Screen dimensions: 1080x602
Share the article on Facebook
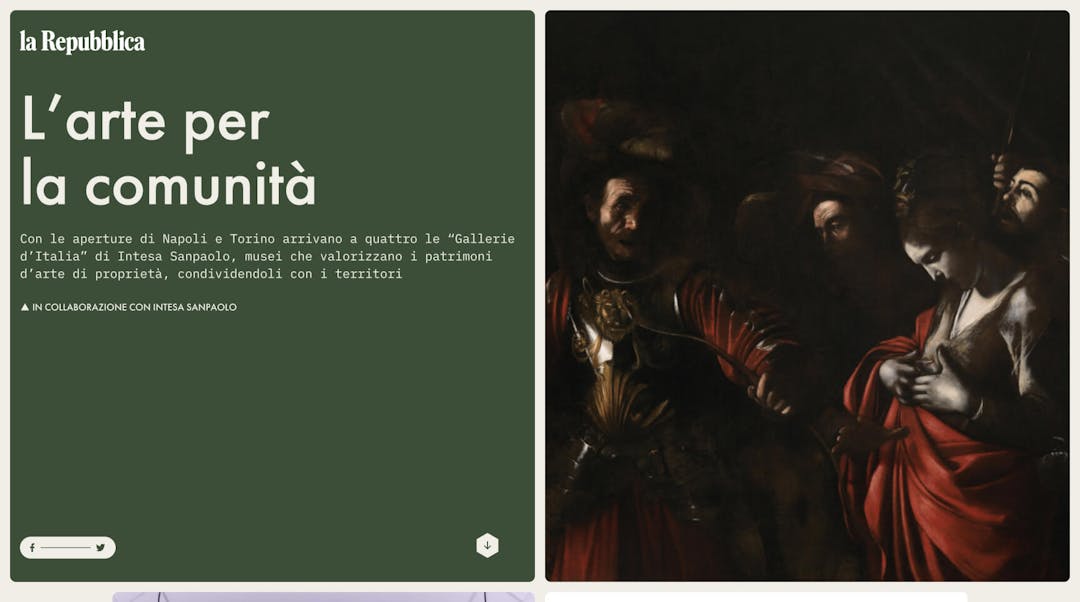click(x=32, y=548)
